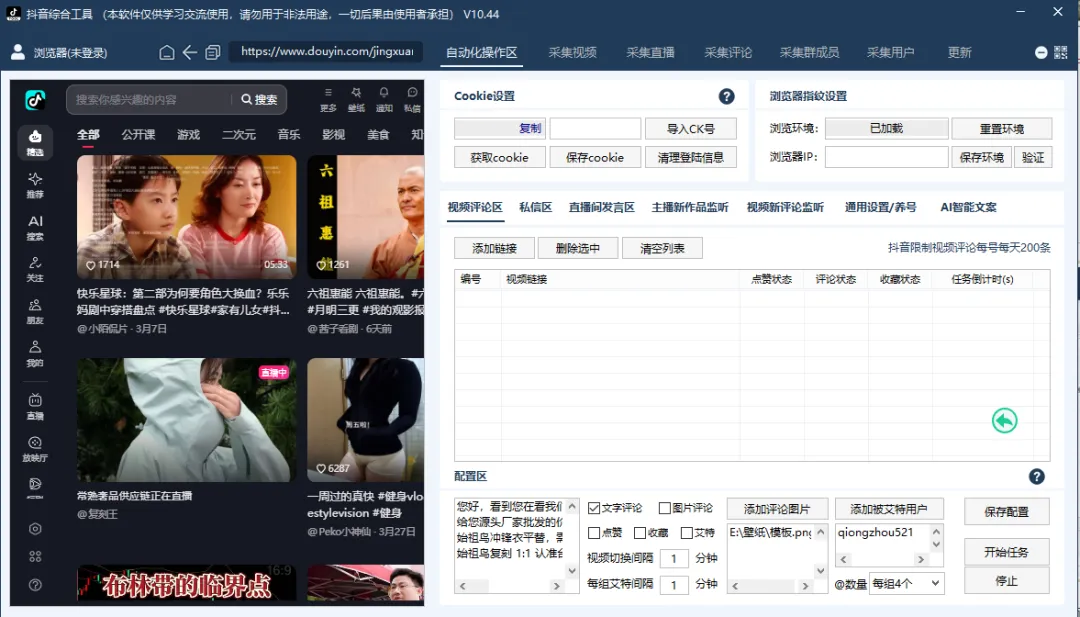This screenshot has height=617, width=1080.
Task: Open the 推荐 section from the sidebar
Action: [x=35, y=185]
